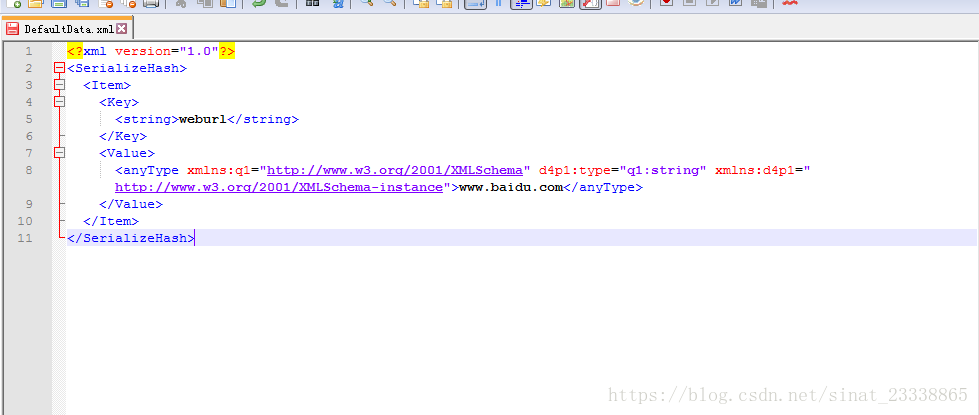
Task: Click the Open file folder icon
Action: point(36,3)
